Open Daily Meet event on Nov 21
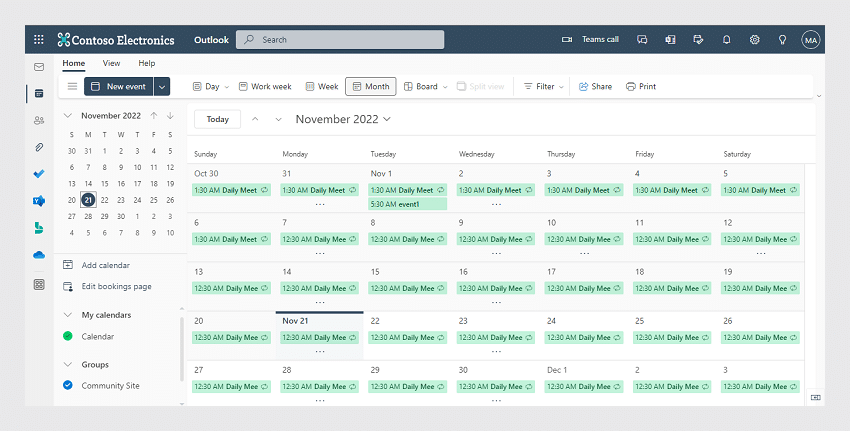 [319, 338]
